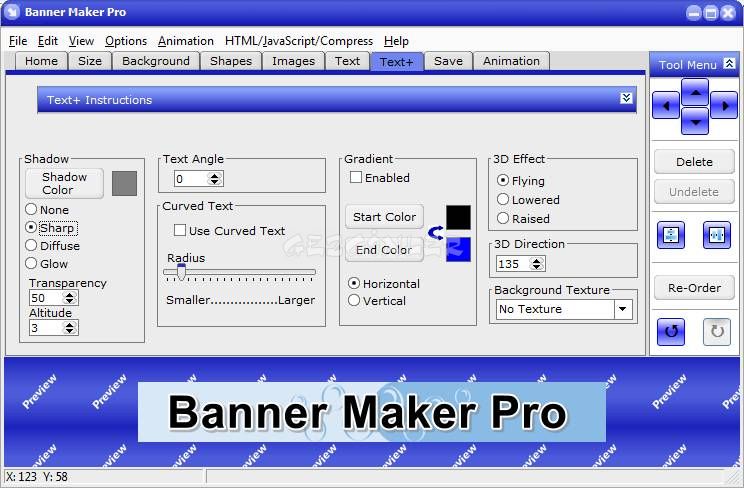
Task: Click the blue end color swatch
Action: (458, 250)
